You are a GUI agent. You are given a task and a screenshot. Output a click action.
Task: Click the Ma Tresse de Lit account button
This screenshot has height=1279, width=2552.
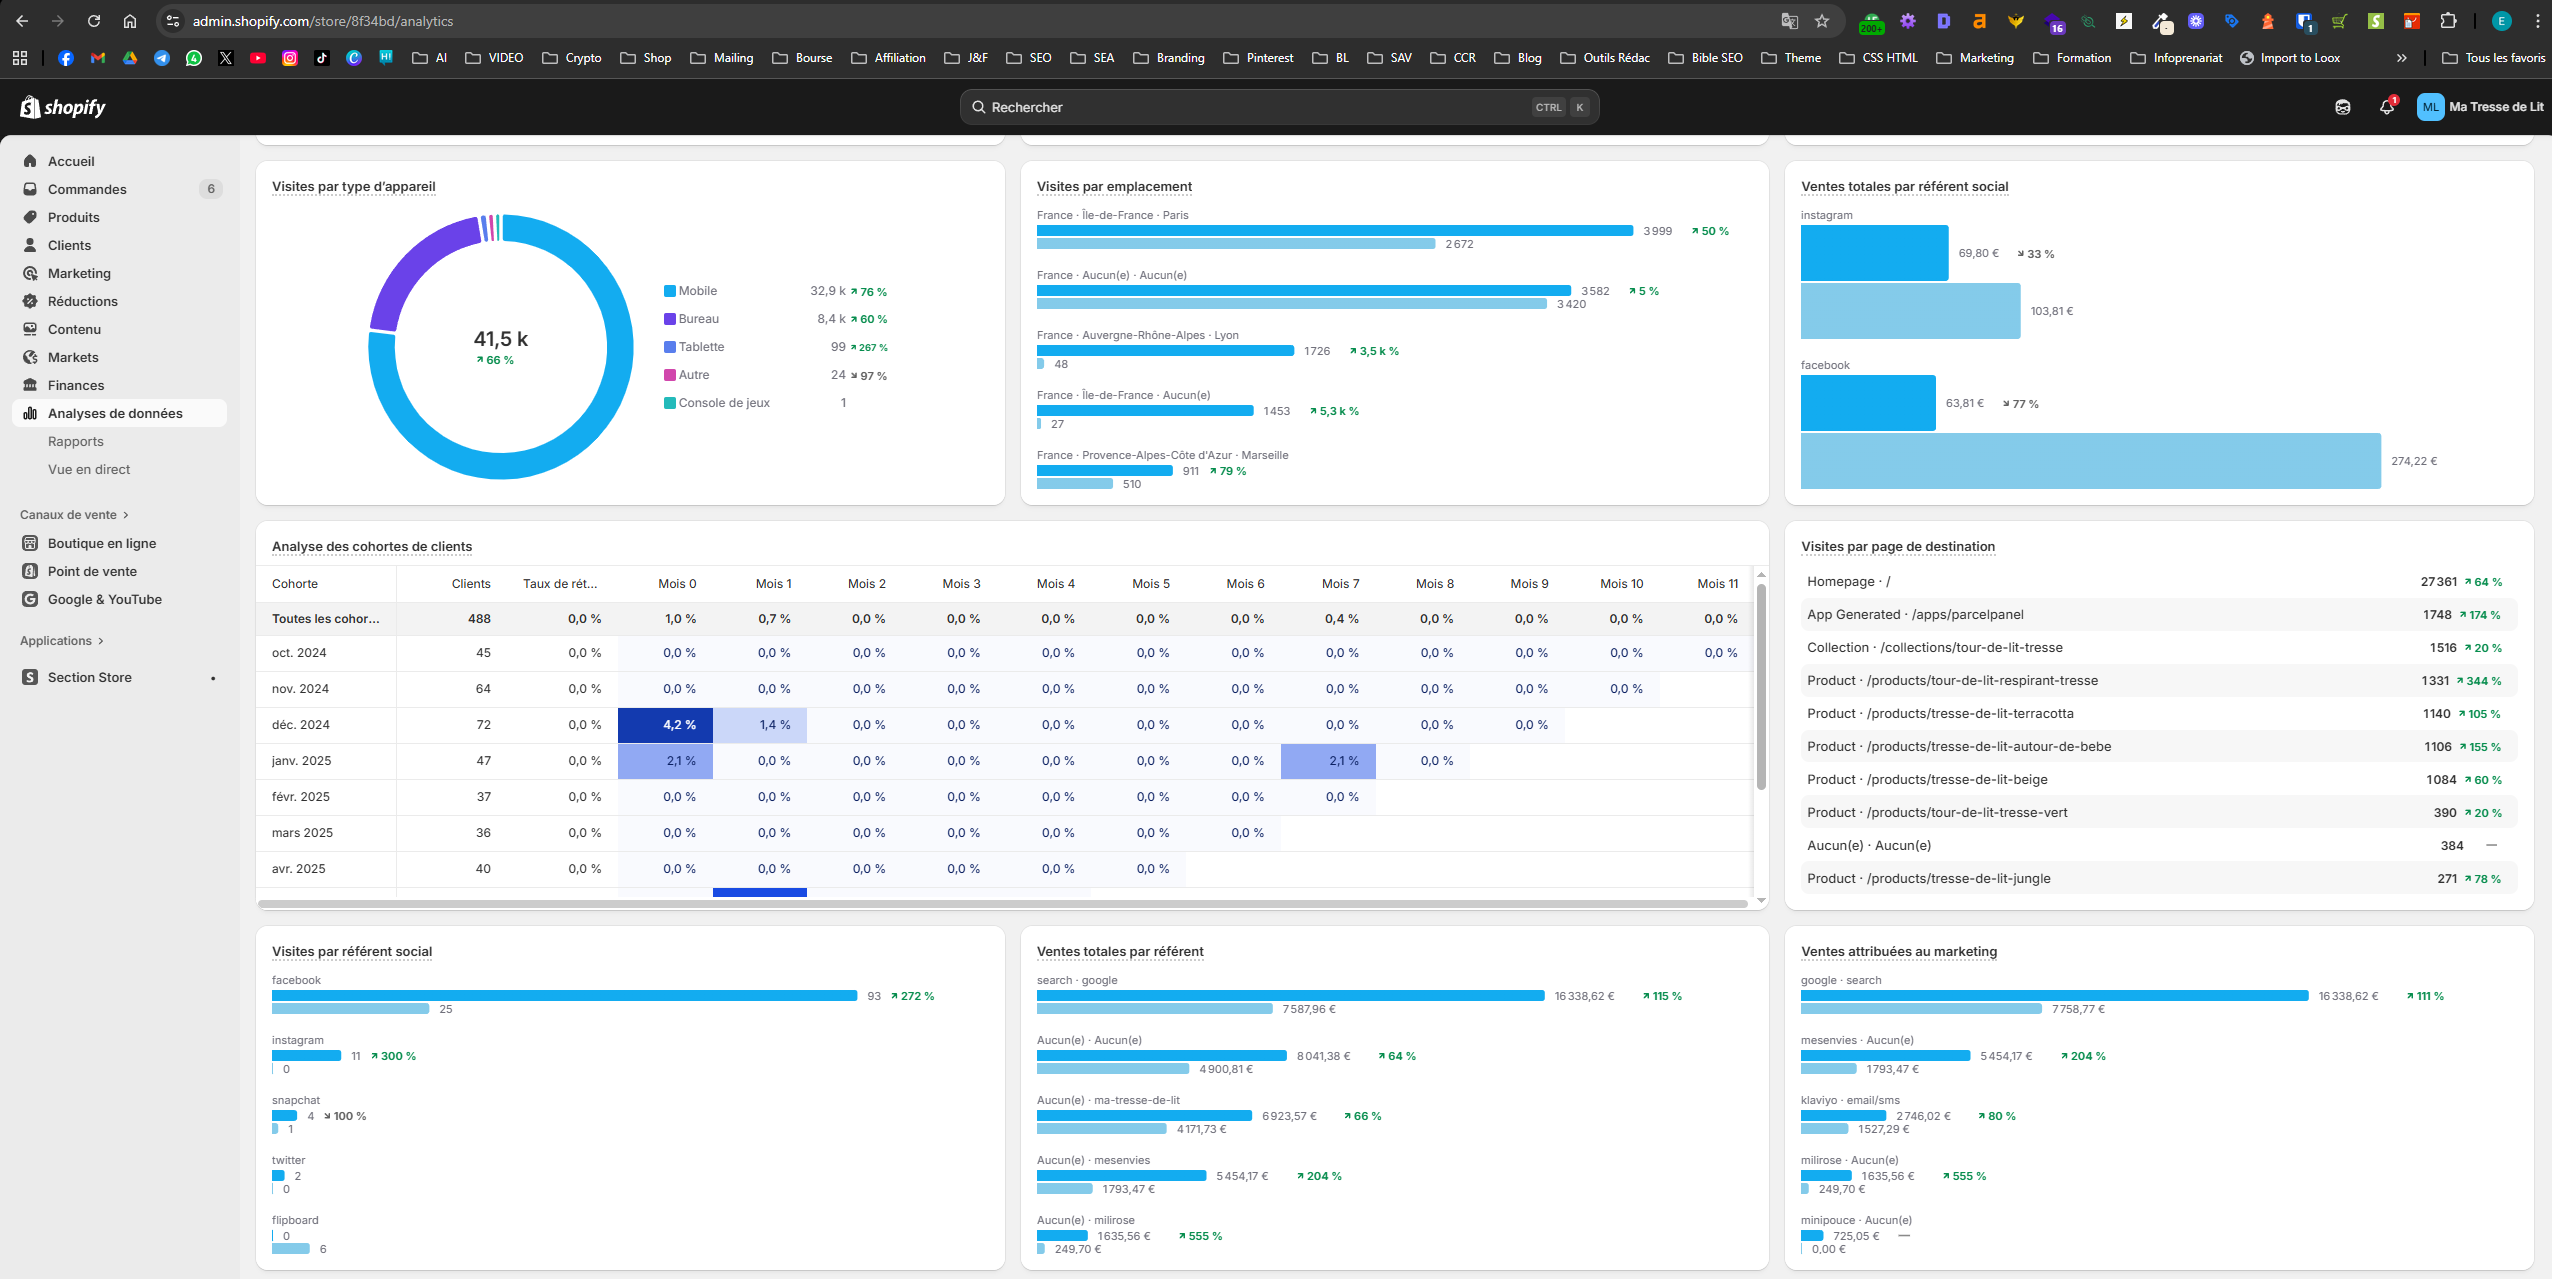coord(2480,107)
